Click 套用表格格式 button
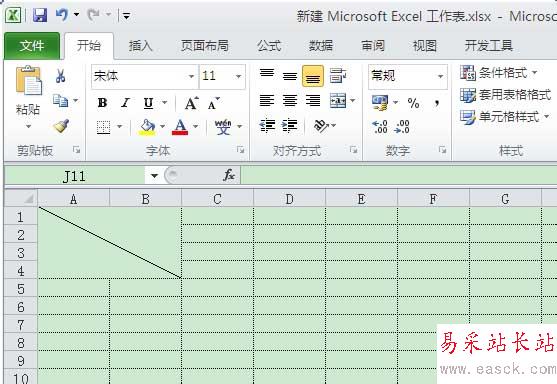Screen dimensions: 557x384 point(506,95)
